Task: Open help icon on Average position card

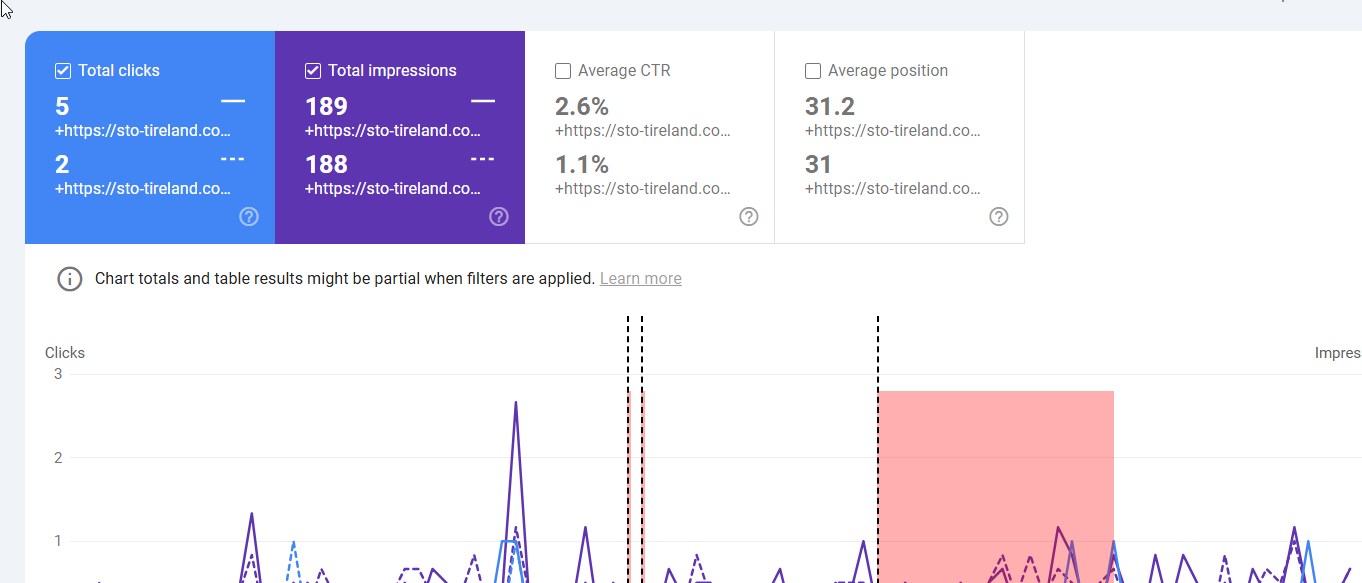Action: point(999,216)
